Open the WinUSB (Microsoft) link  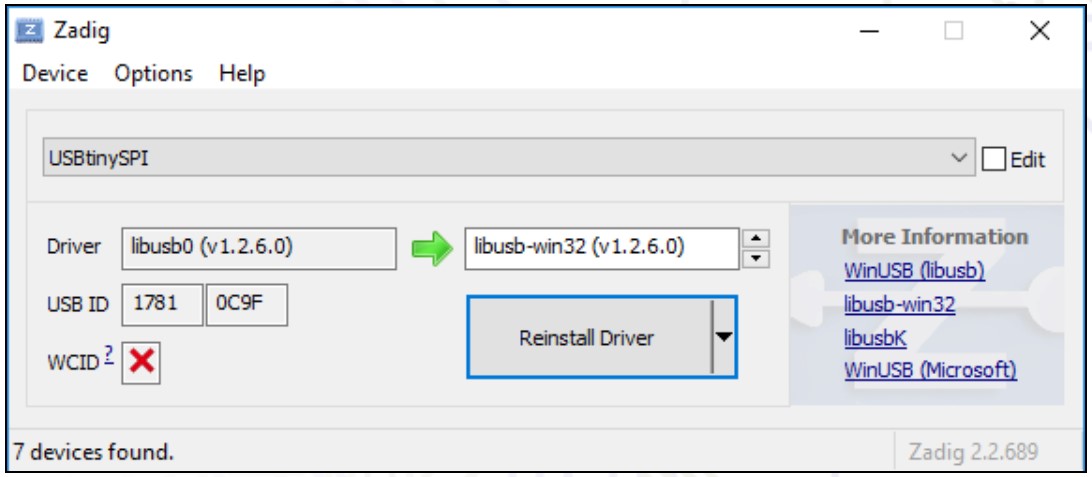pyautogui.click(x=930, y=371)
